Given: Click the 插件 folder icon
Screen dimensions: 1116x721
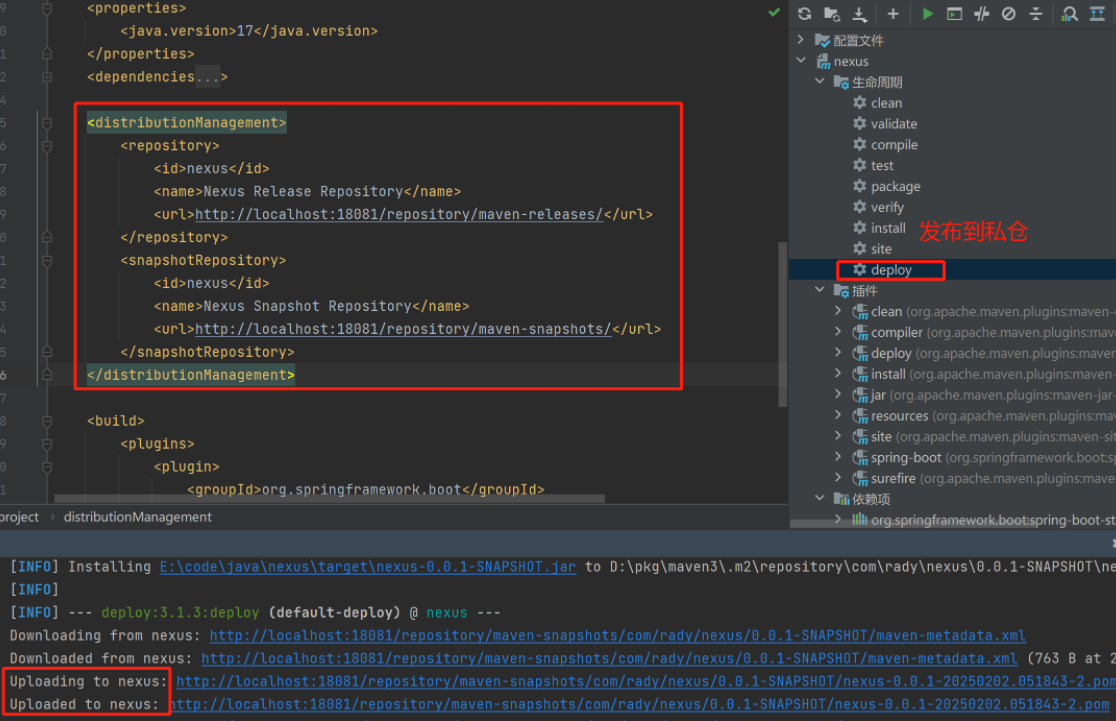Looking at the screenshot, I should pos(841,290).
